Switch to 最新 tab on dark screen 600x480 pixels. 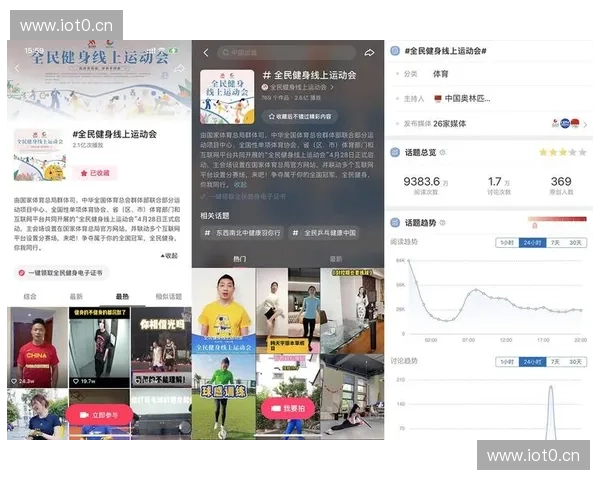(336, 259)
